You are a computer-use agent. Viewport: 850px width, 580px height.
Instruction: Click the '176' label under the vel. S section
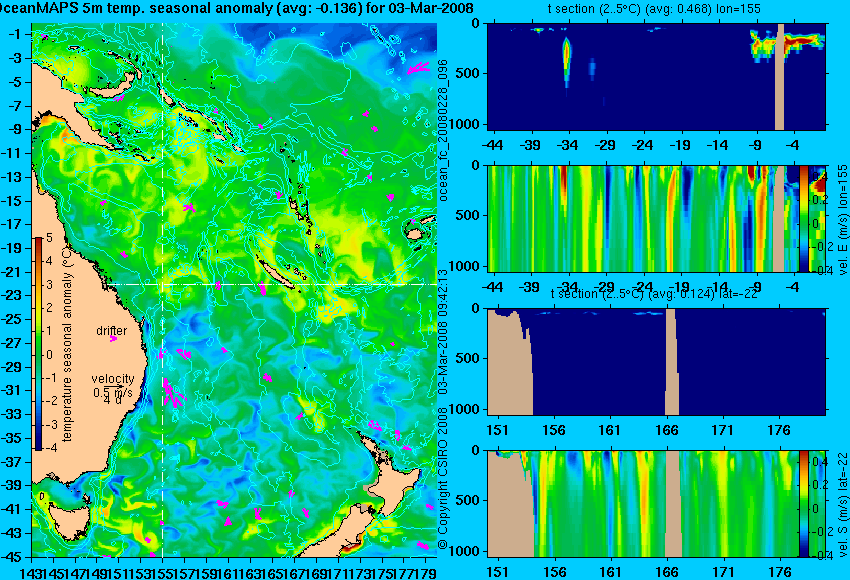coord(780,572)
